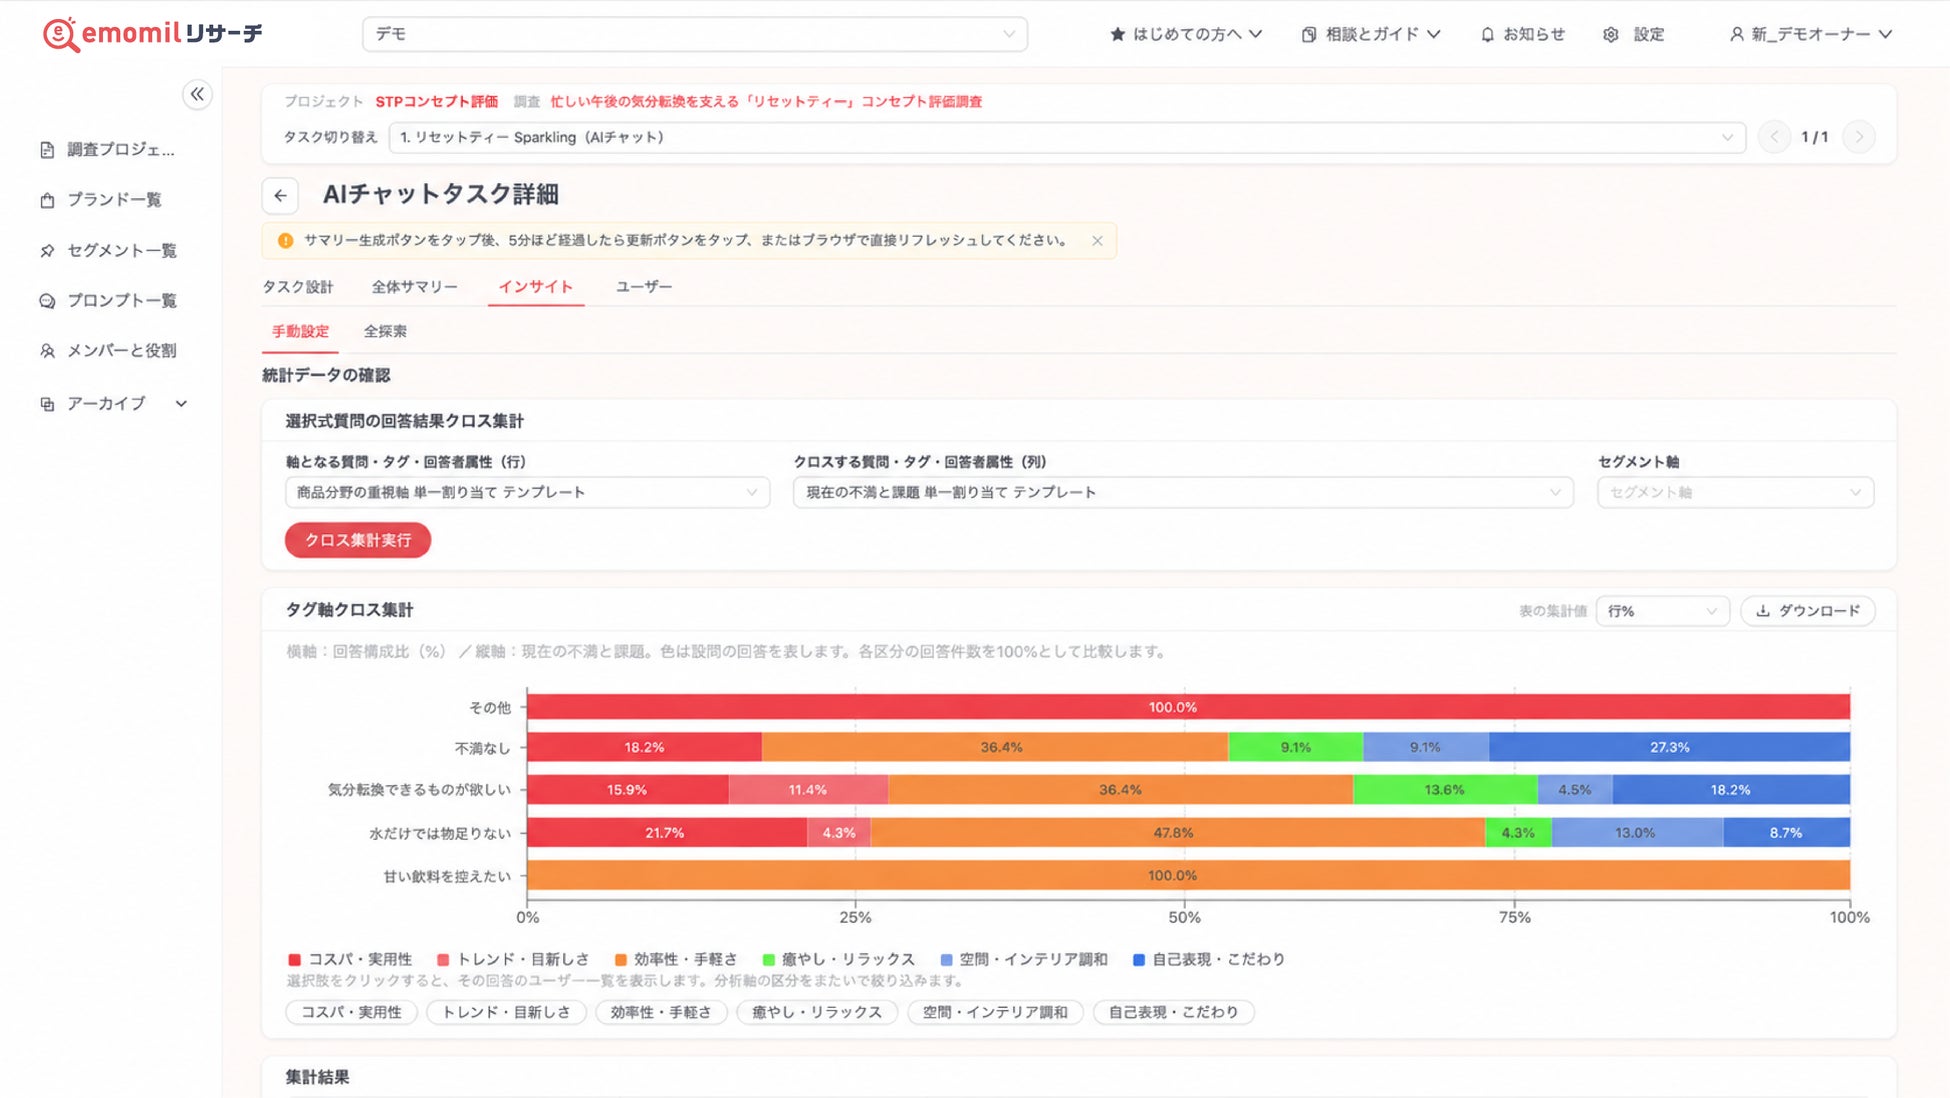This screenshot has width=1950, height=1098.
Task: Expand the タスク切り替え dropdown
Action: [1067, 137]
